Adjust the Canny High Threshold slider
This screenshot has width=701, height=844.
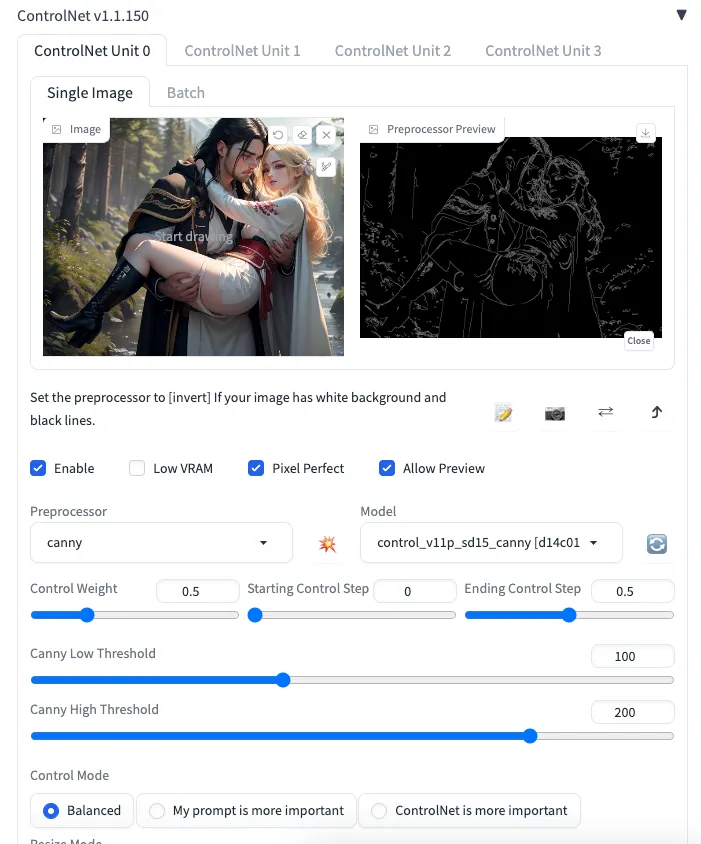pyautogui.click(x=352, y=736)
